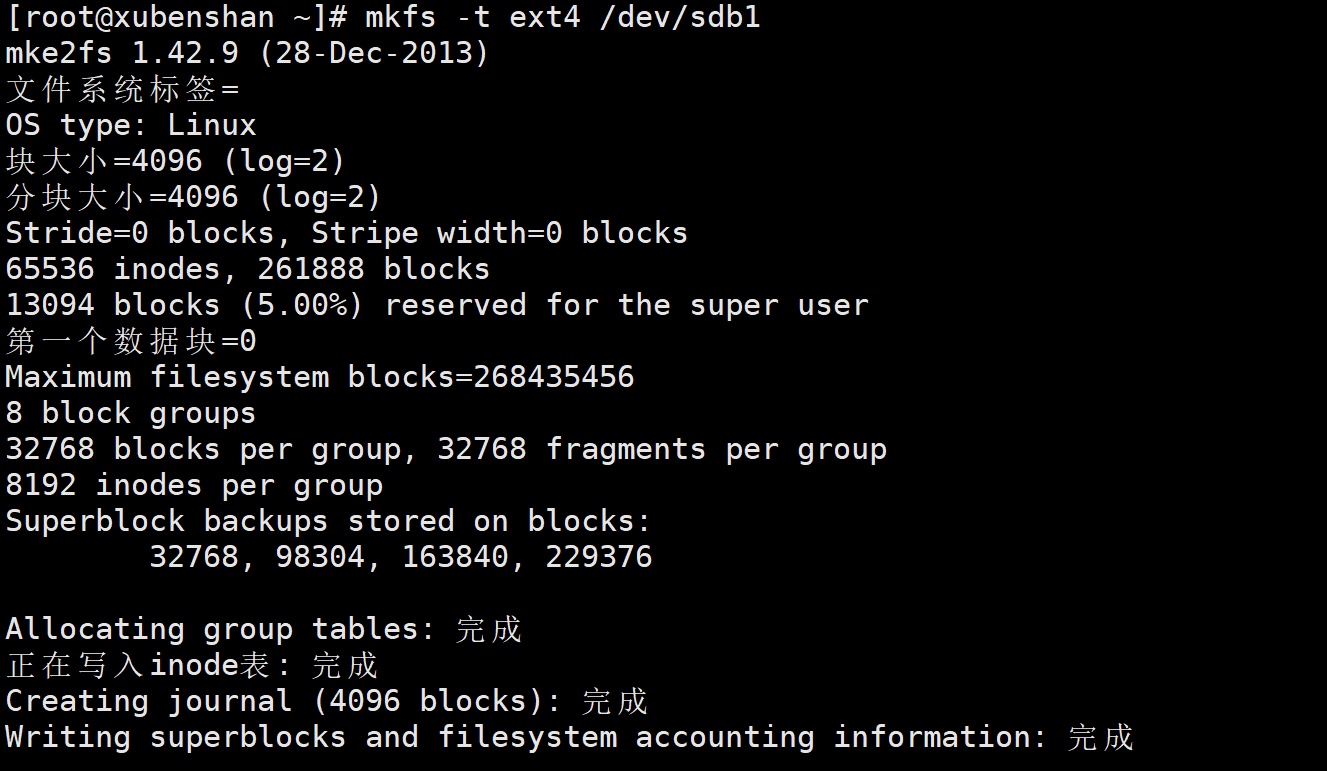Click the 8192 inodes per group line

tap(194, 485)
